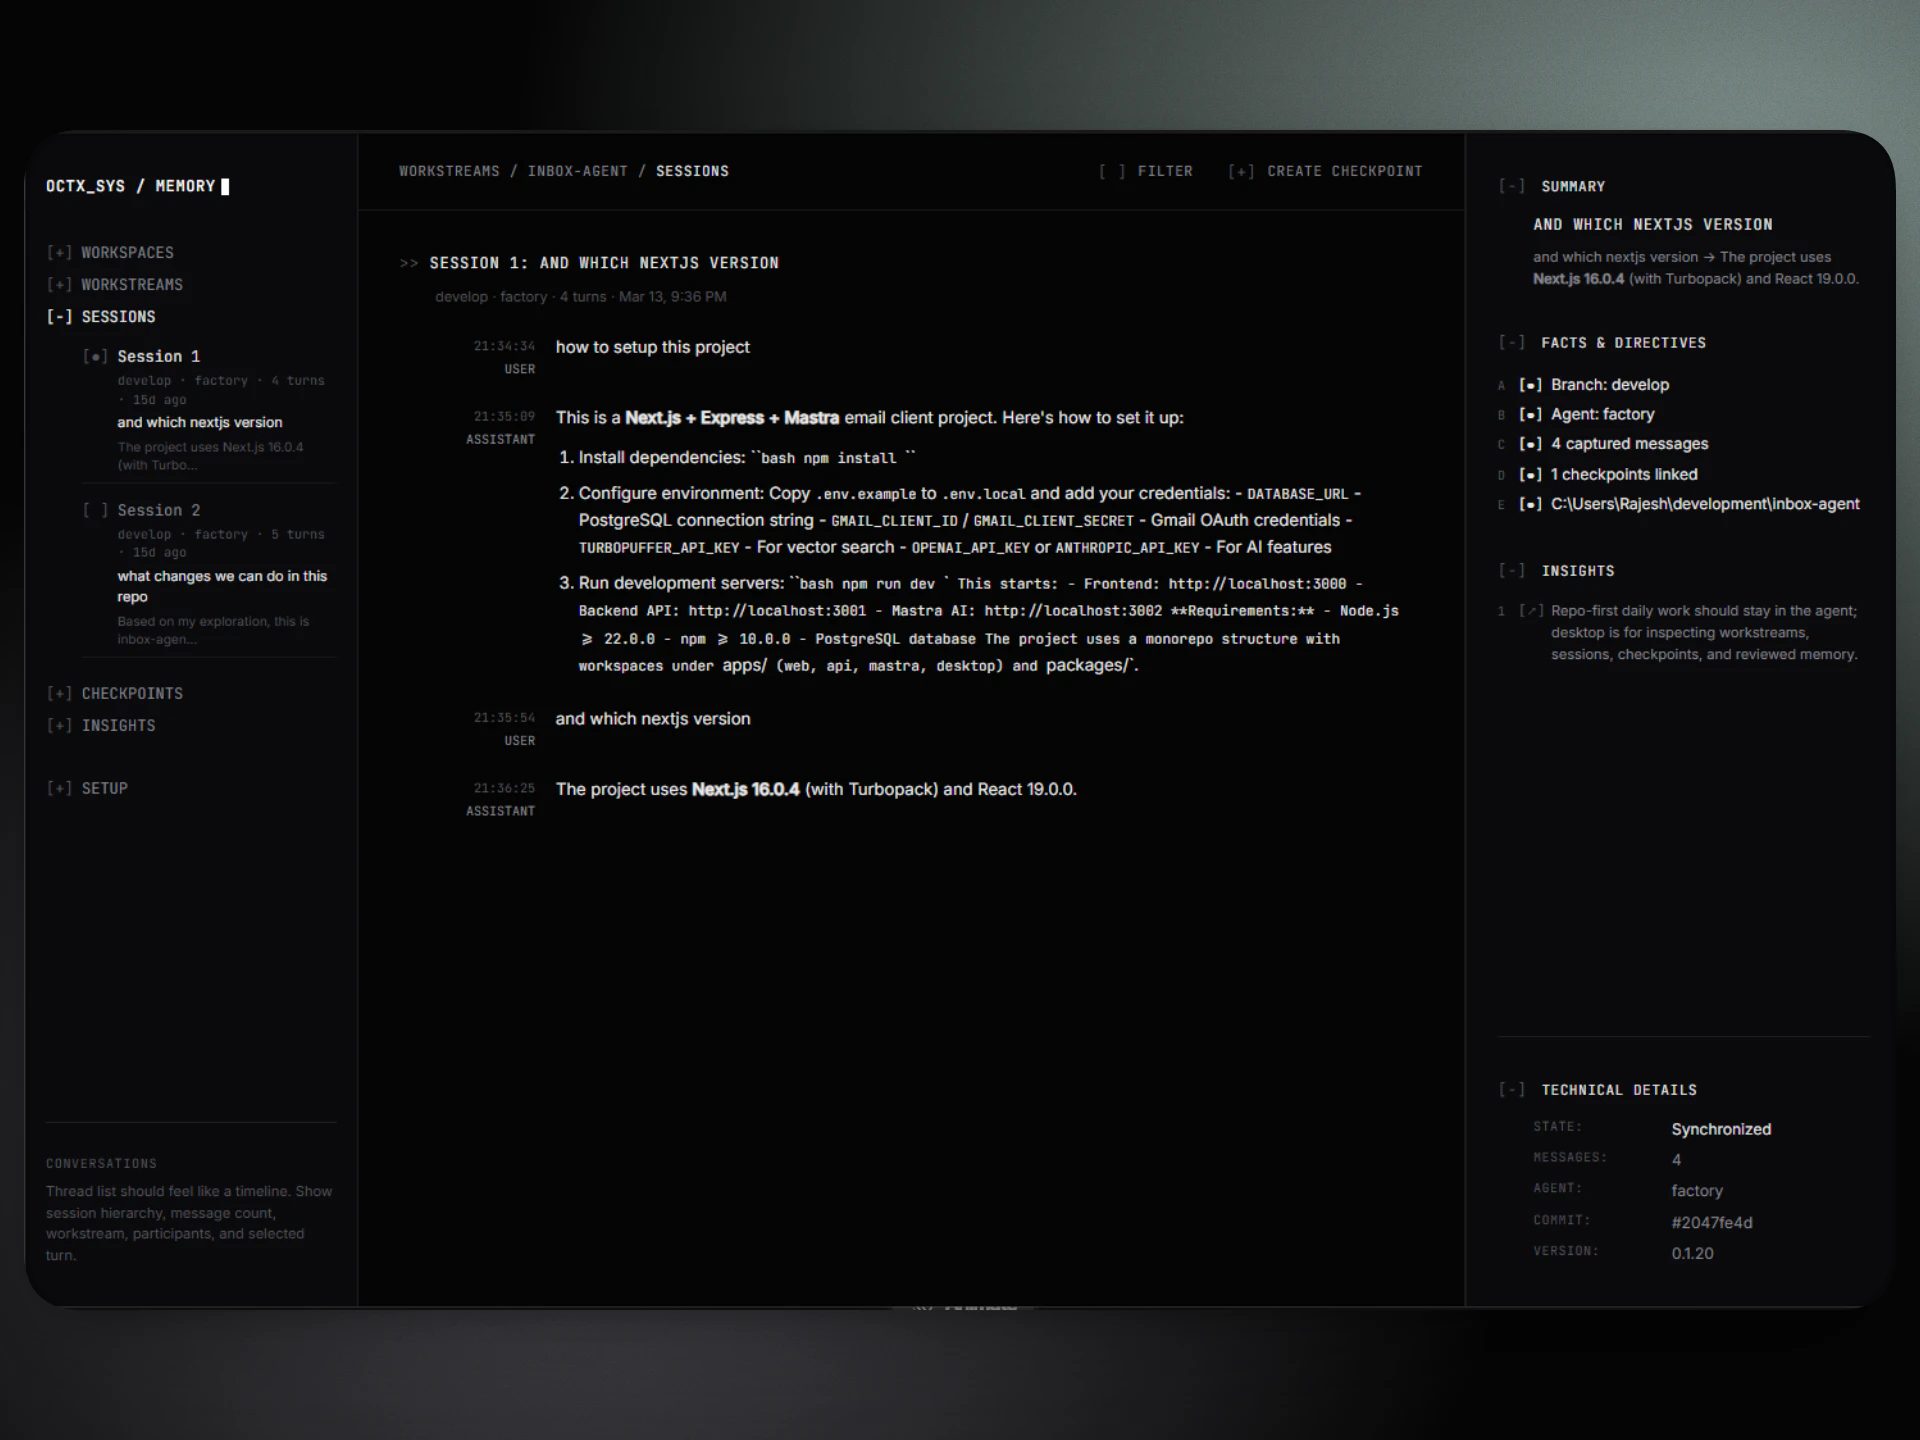Click the commit hash #2047fe4d
Screen dimensions: 1920x1440
[1711, 1223]
